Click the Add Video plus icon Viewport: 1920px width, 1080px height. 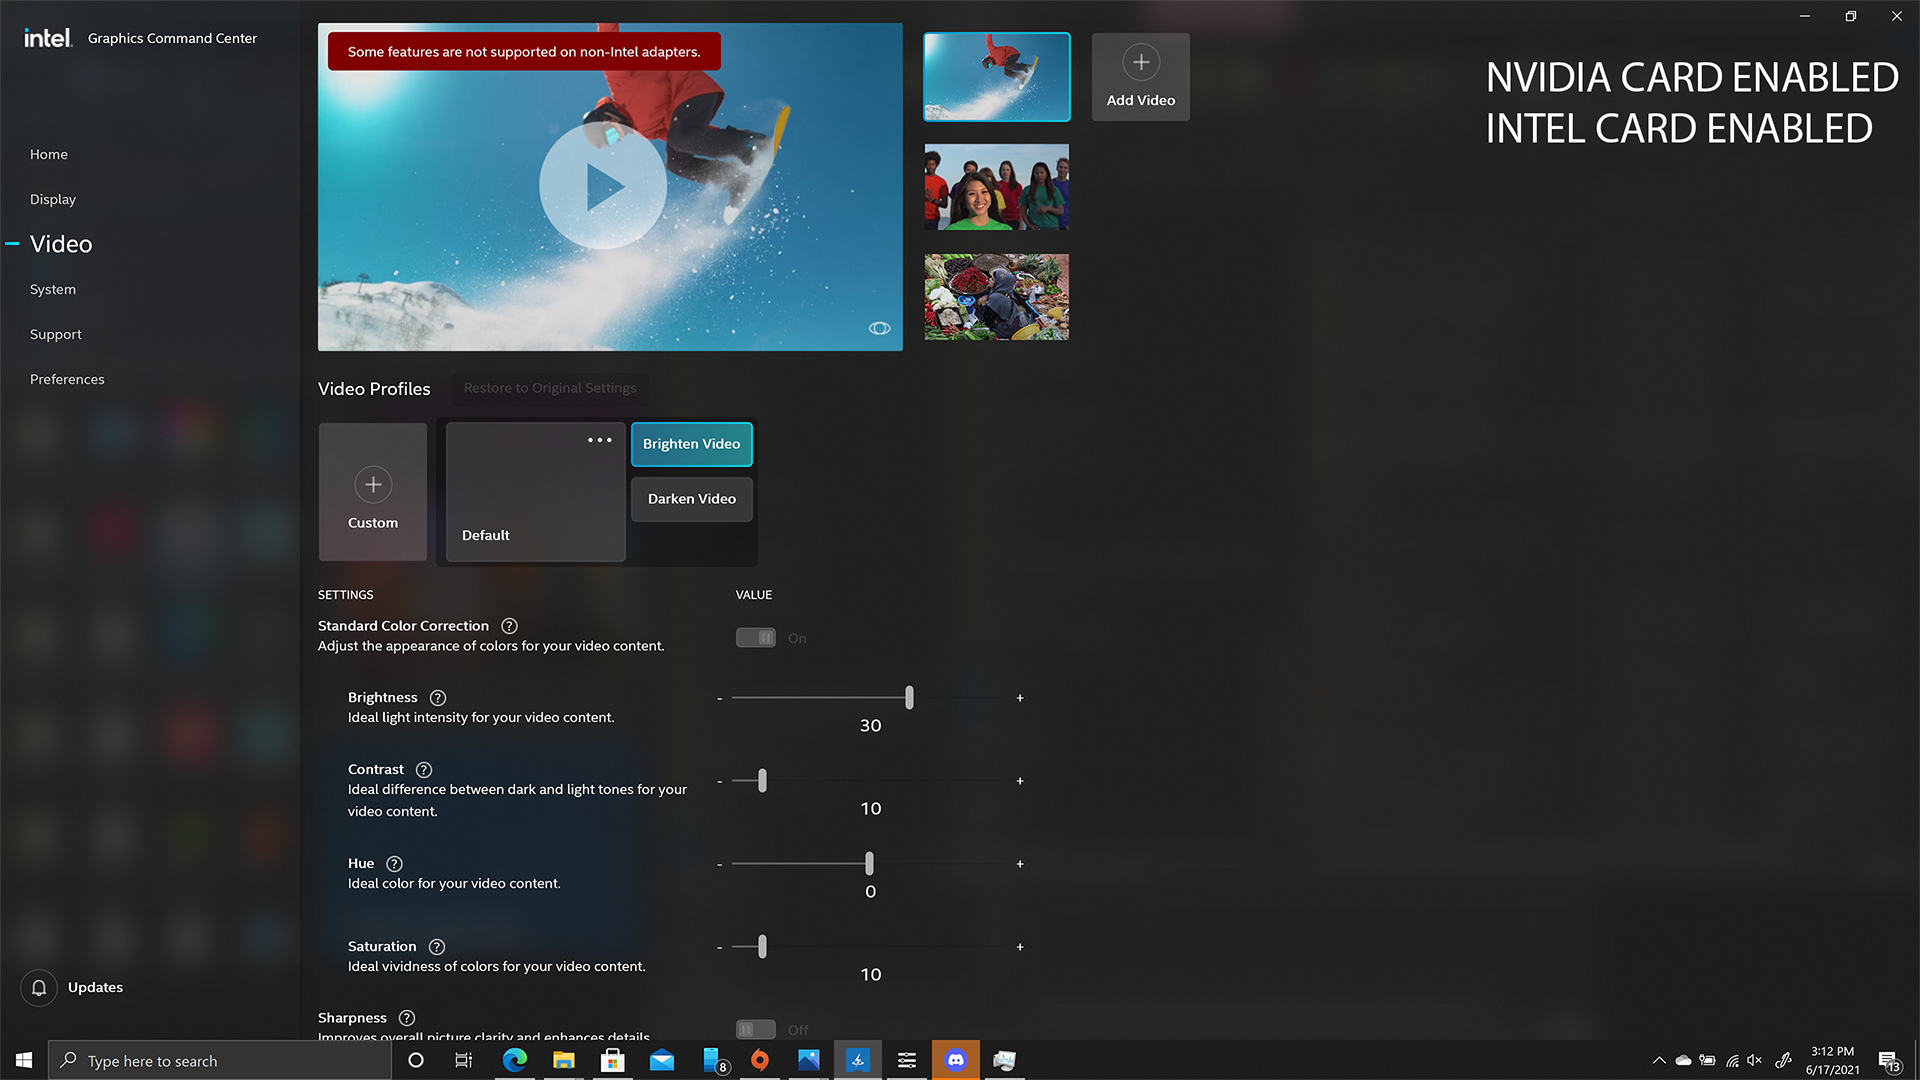tap(1140, 62)
